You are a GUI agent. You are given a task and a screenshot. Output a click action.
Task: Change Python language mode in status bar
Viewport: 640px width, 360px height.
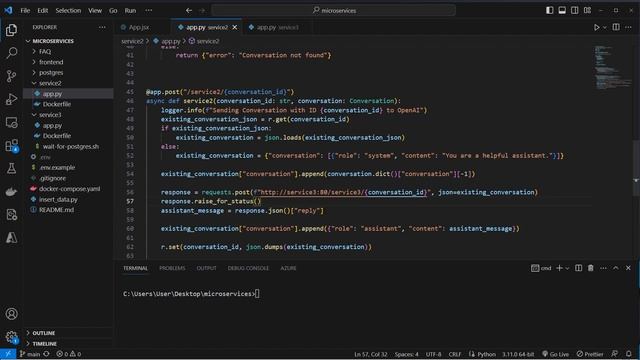tap(486, 354)
